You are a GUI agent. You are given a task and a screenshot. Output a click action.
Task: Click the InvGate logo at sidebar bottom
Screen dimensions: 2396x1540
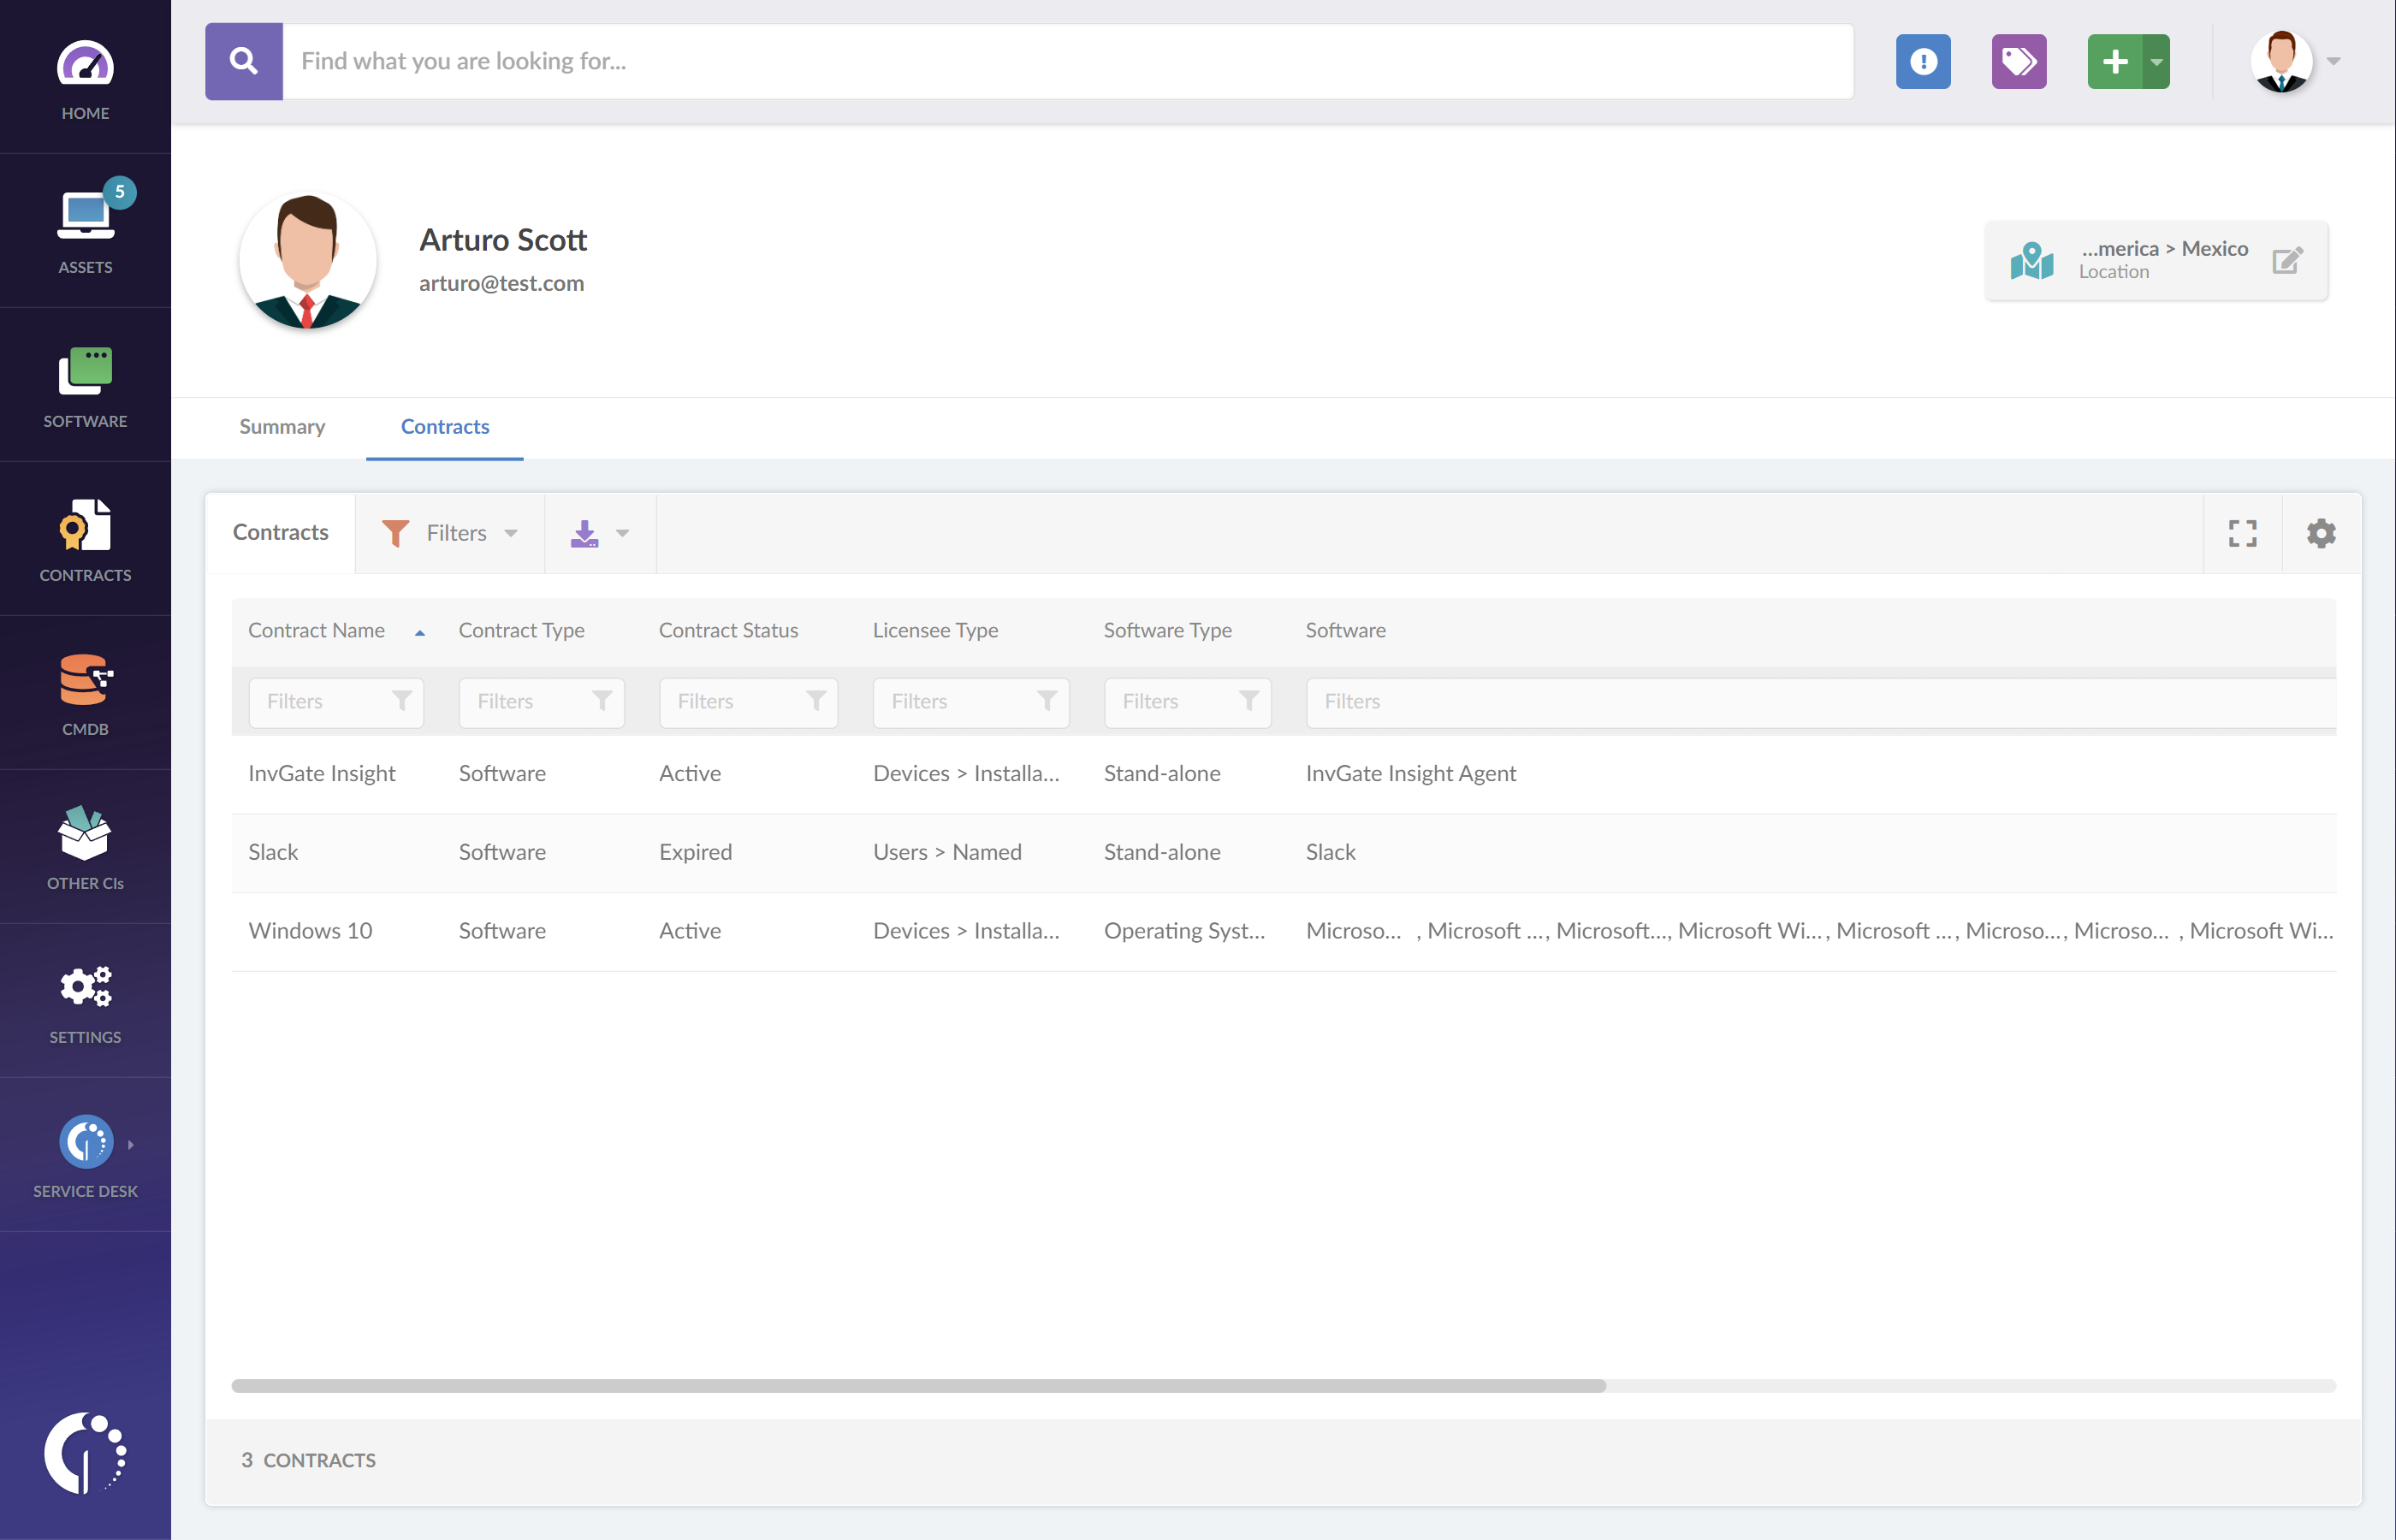pyautogui.click(x=85, y=1453)
